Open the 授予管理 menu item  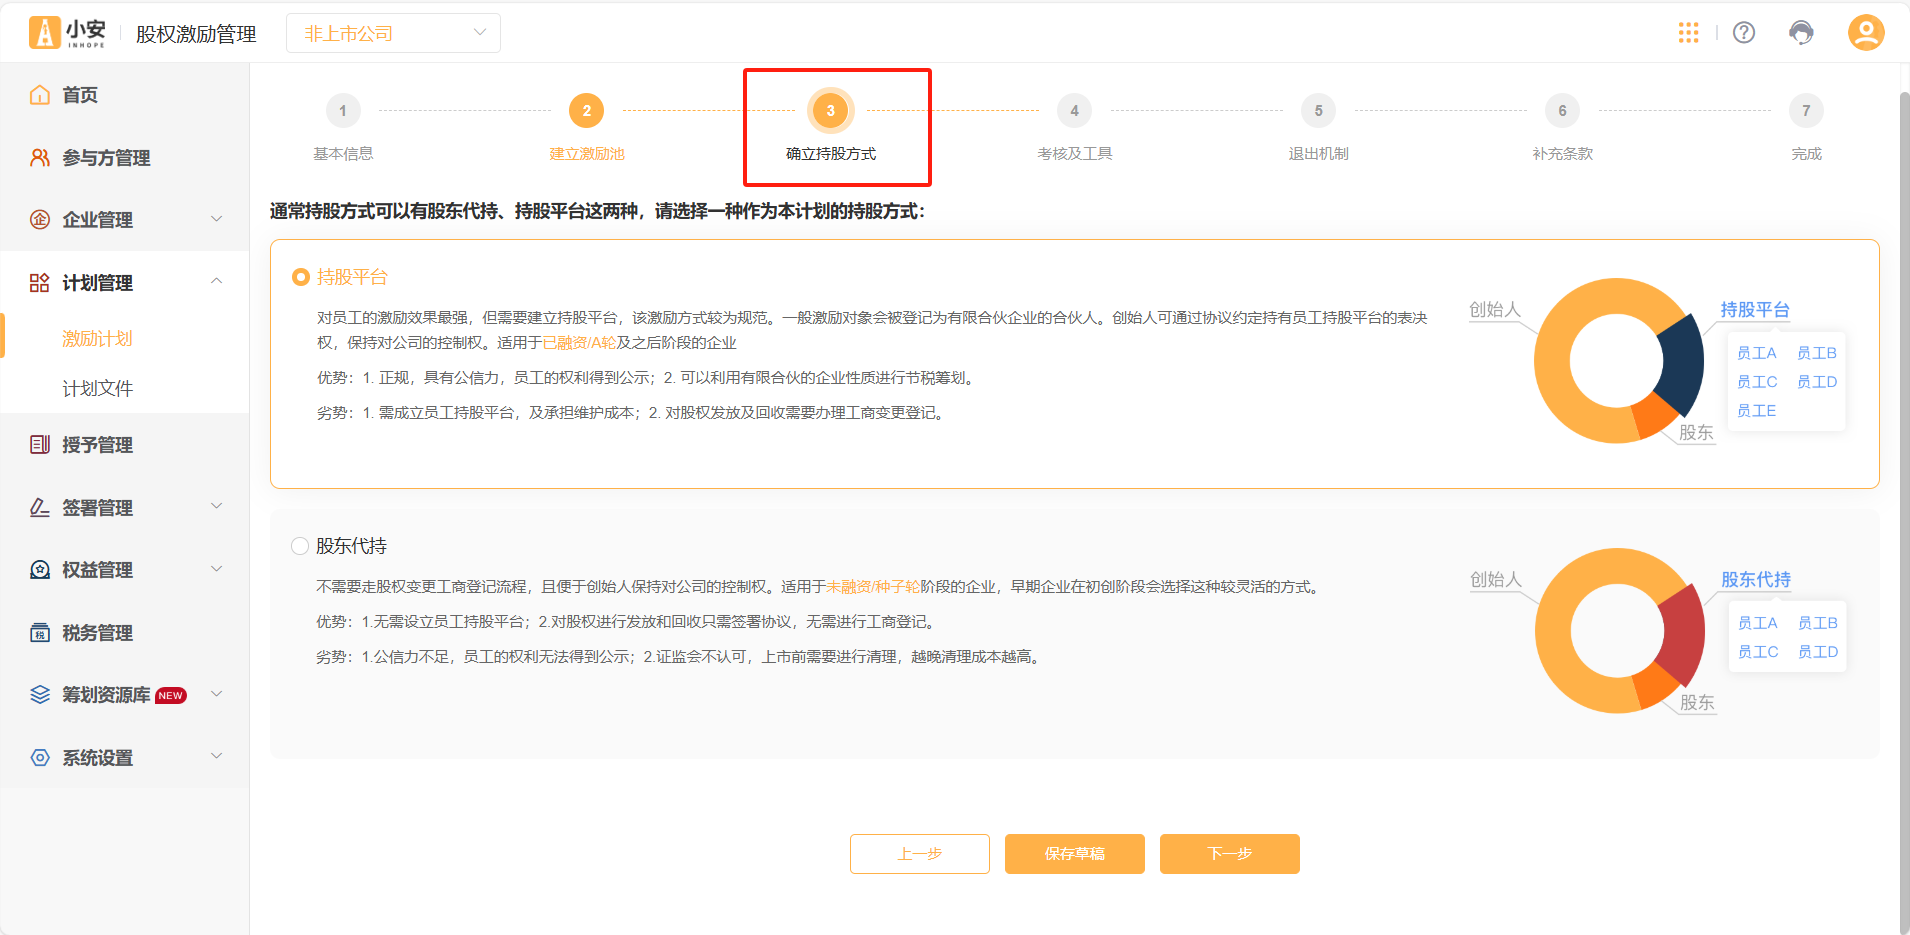124,445
